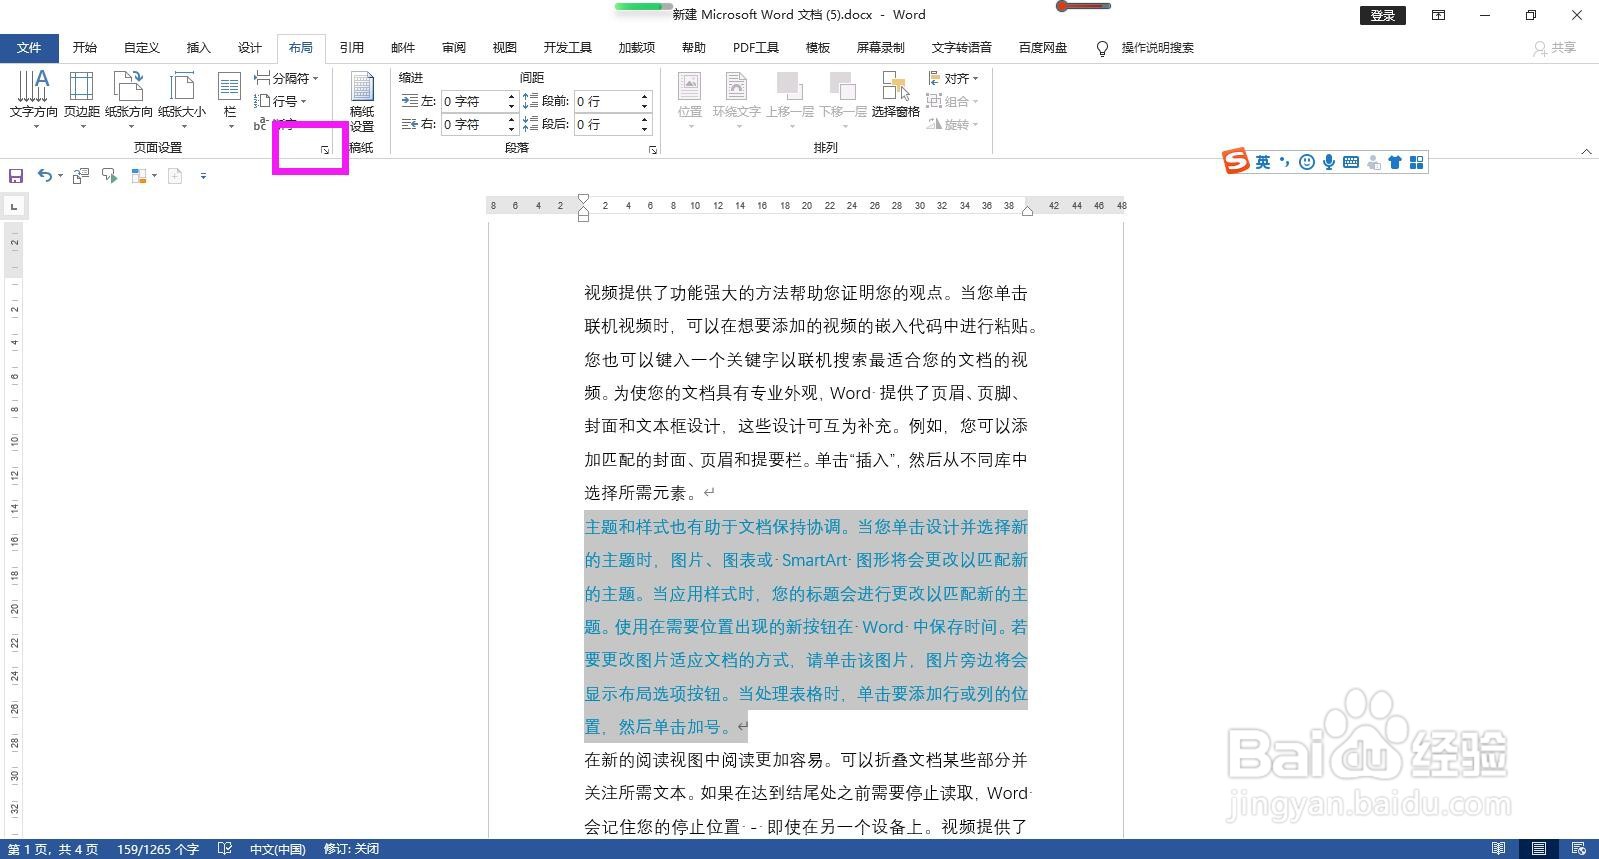
Task: Expand the Line Numbers (行号) dropdown
Action: click(280, 101)
